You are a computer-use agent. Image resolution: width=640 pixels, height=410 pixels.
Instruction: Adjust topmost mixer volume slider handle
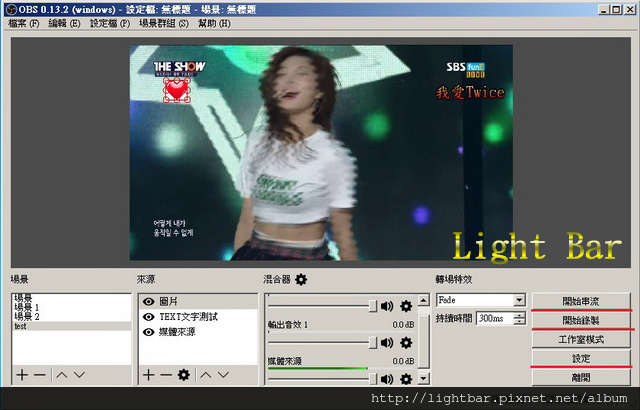point(373,306)
